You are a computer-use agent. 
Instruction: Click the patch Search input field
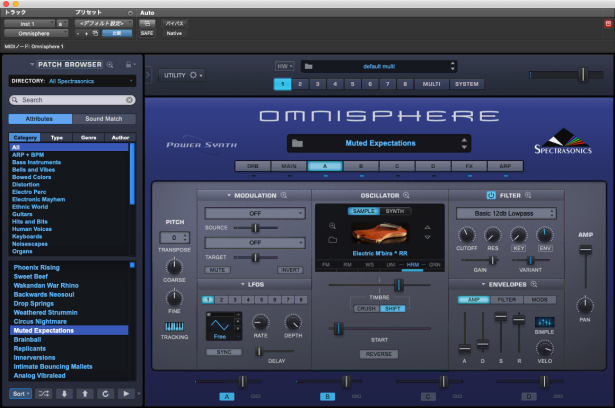[70, 100]
